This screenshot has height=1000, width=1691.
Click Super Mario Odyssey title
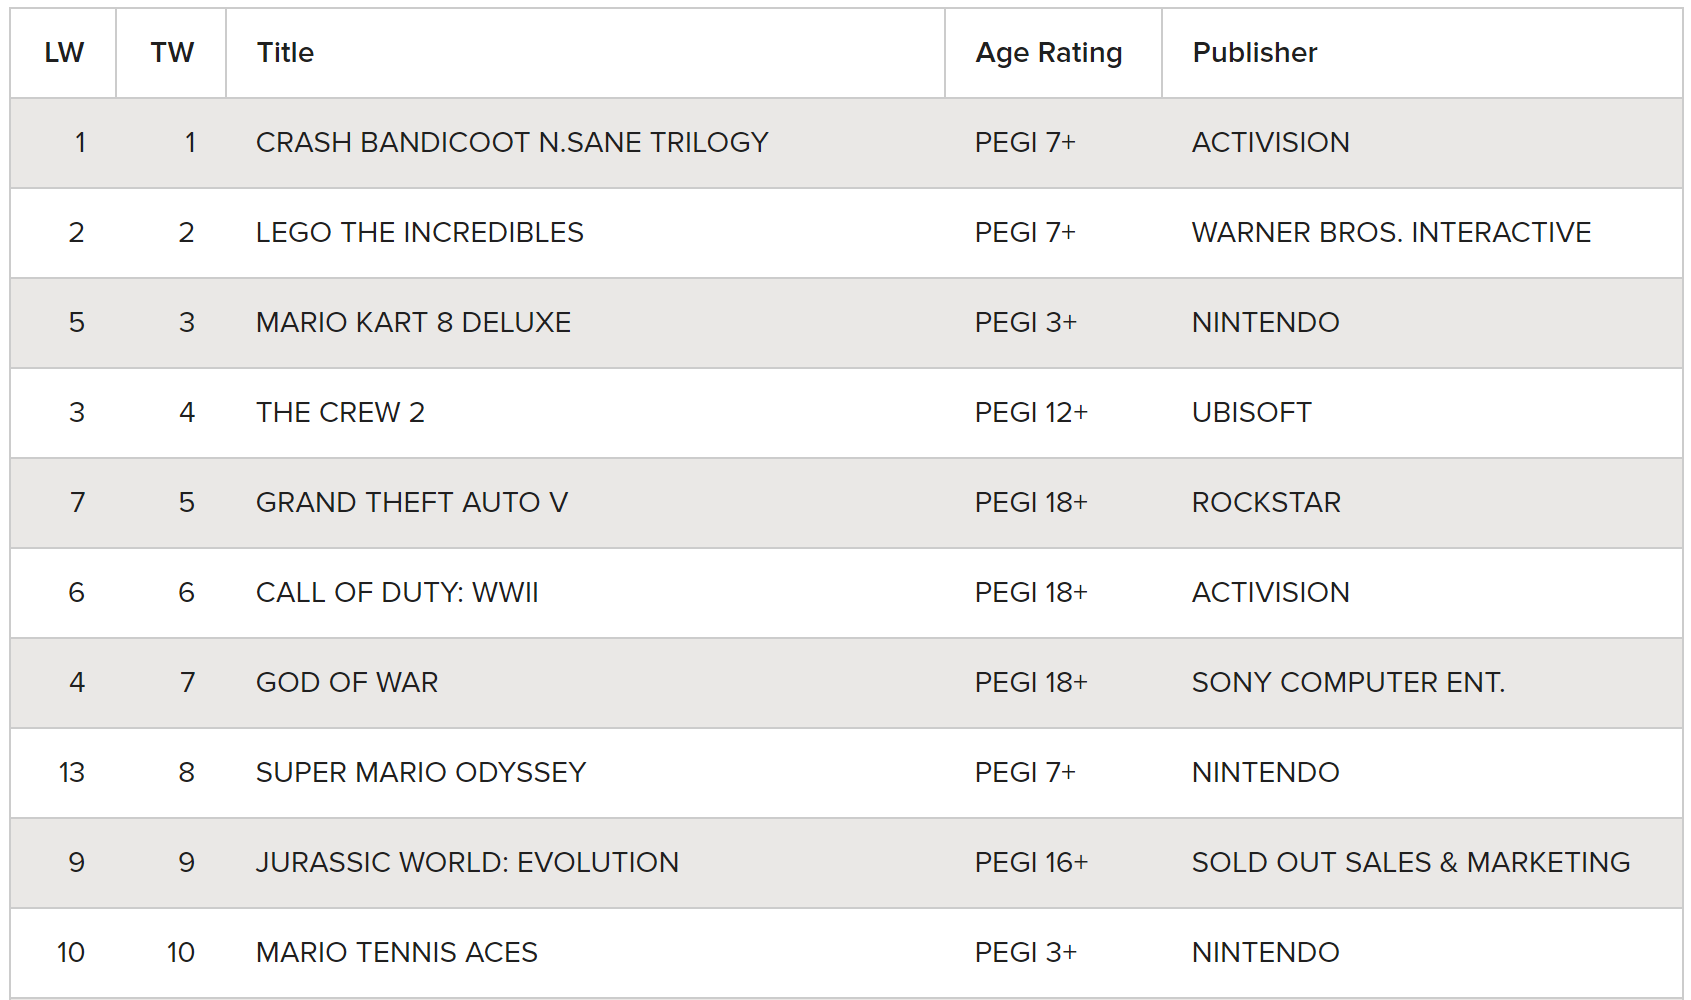tap(421, 773)
